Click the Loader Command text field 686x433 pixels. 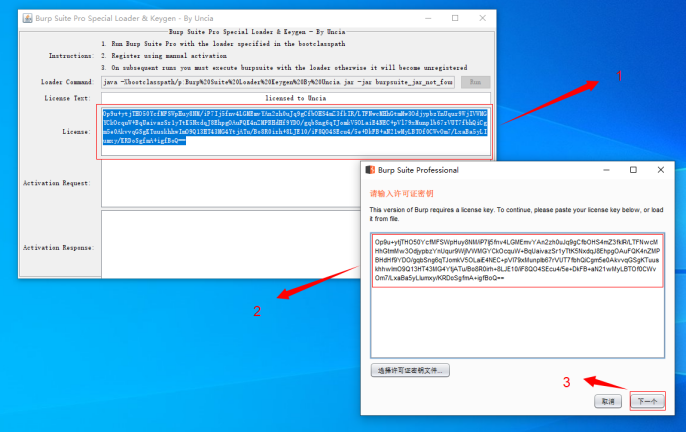pyautogui.click(x=278, y=82)
